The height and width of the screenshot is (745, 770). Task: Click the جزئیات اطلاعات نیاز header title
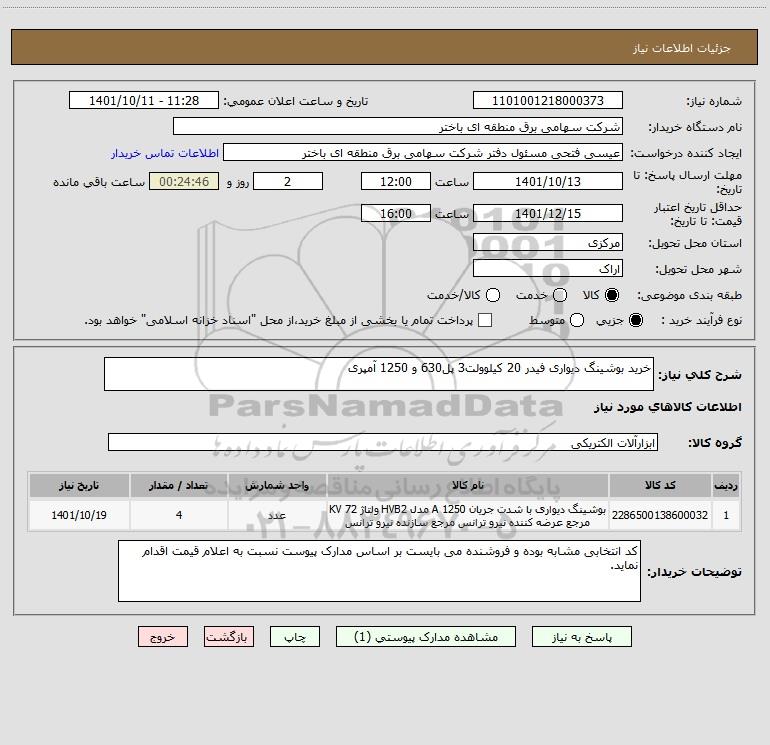(682, 48)
